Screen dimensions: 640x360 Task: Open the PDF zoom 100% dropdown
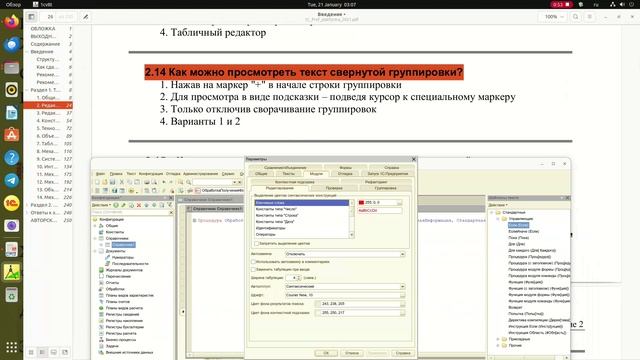[554, 17]
